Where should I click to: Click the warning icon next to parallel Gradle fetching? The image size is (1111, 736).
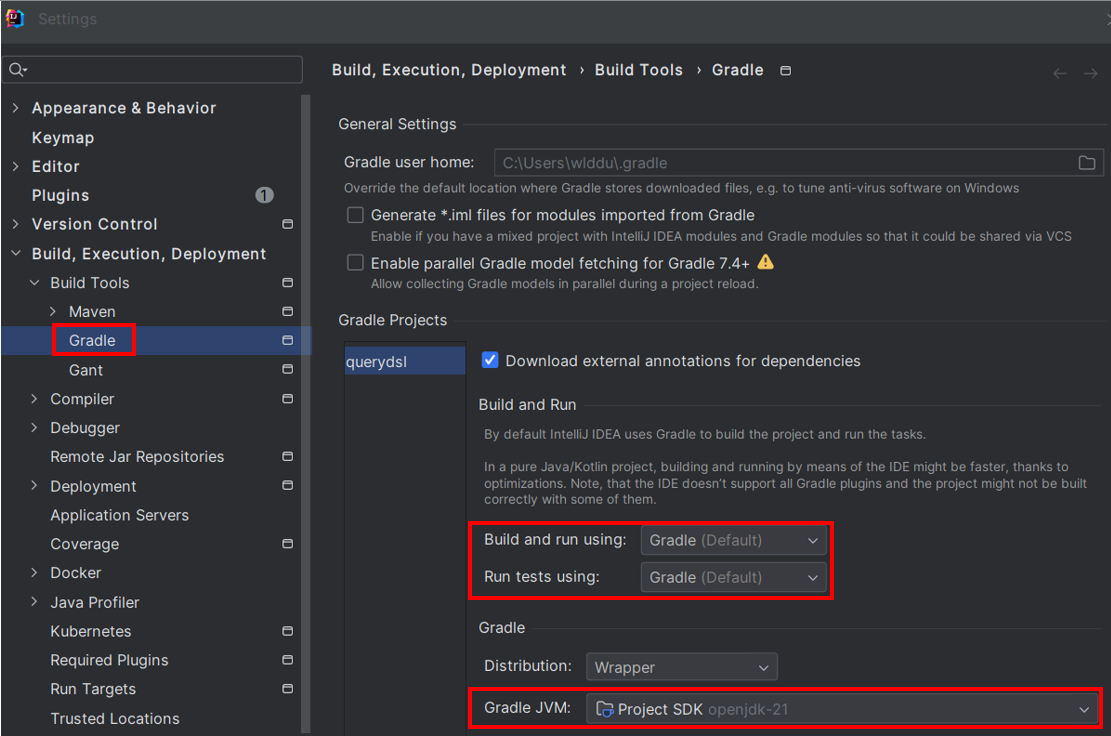[765, 262]
